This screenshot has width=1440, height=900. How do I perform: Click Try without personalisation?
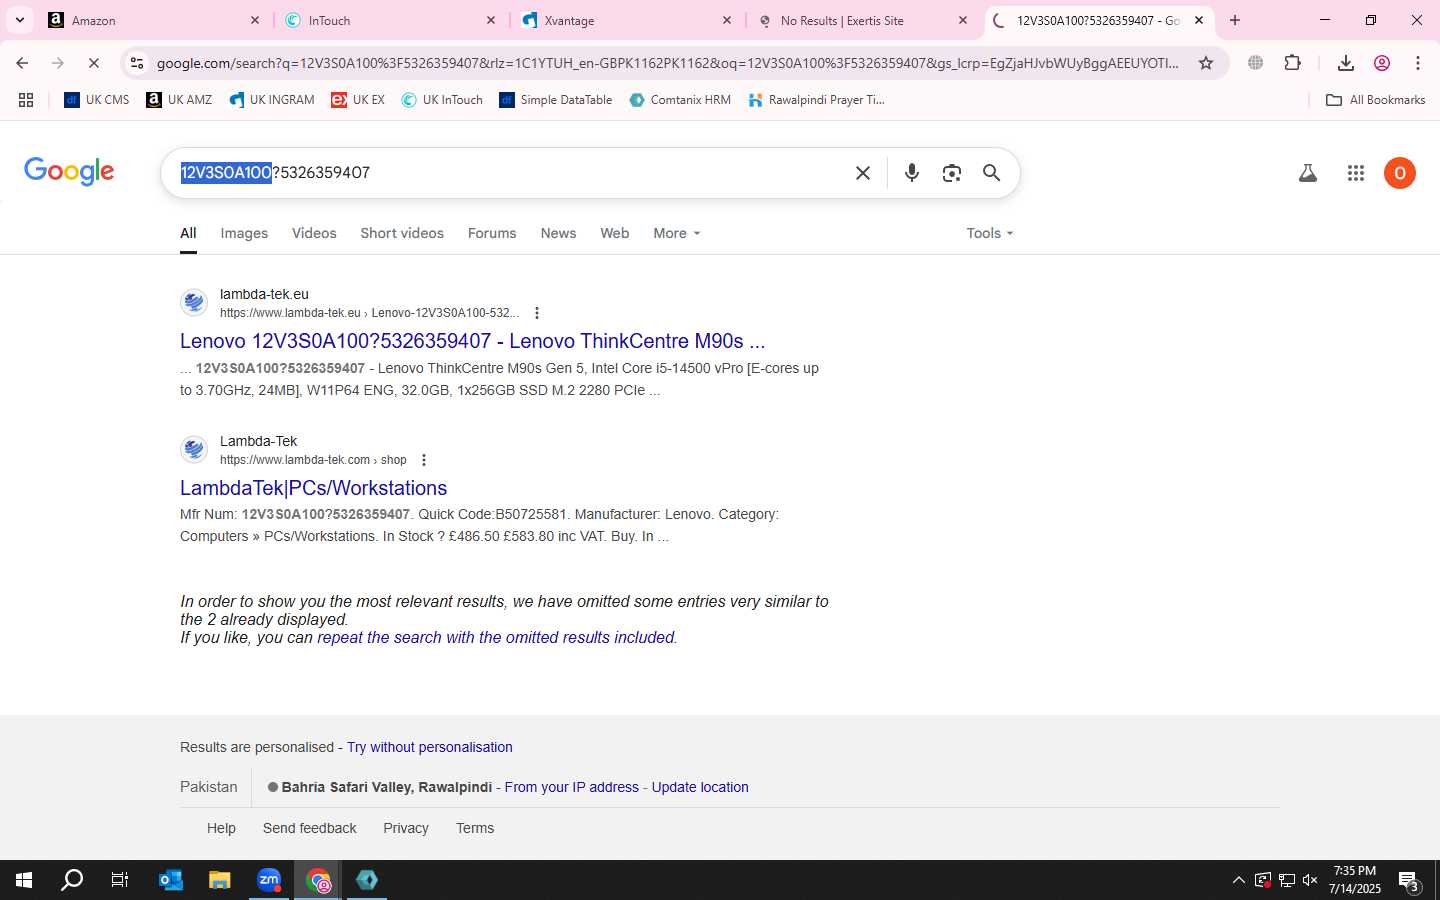coord(429,747)
